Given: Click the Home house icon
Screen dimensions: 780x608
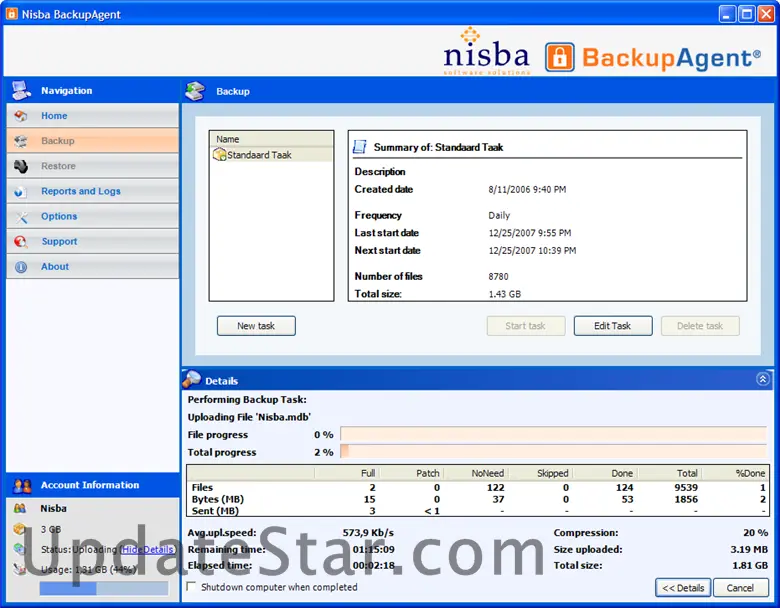Looking at the screenshot, I should [21, 116].
